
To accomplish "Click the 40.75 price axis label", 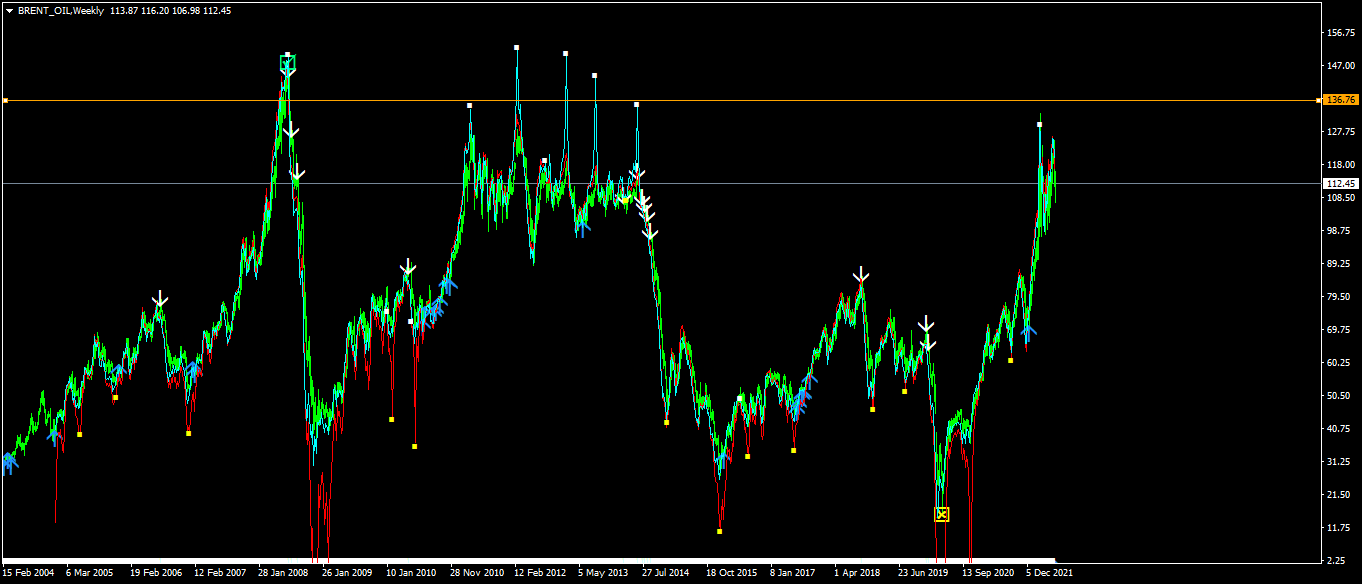I will 1340,428.
